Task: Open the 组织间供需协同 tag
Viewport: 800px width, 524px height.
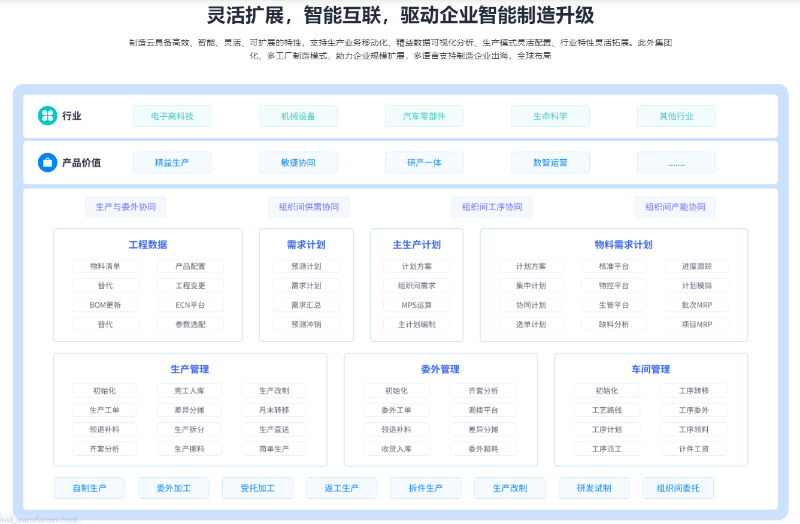Action: click(309, 207)
